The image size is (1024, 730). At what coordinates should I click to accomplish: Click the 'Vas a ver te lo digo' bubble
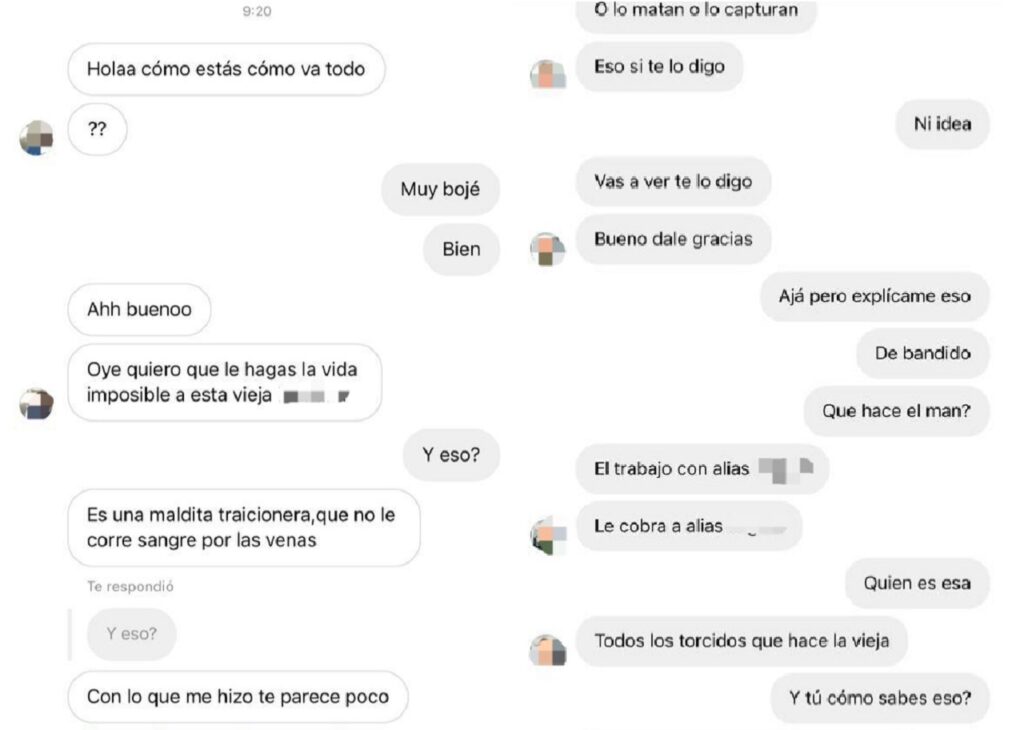click(x=673, y=182)
